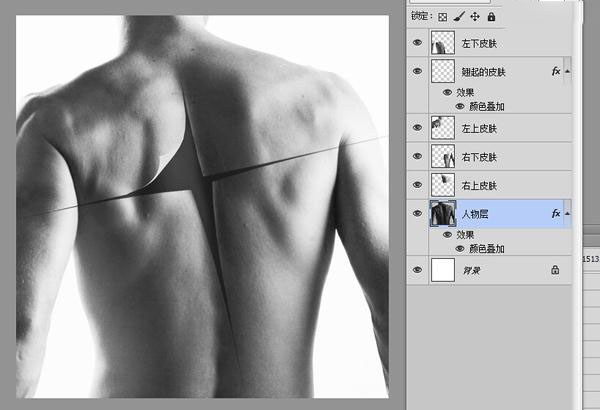
Task: Click the 背景 layer white thumbnail
Action: point(442,270)
